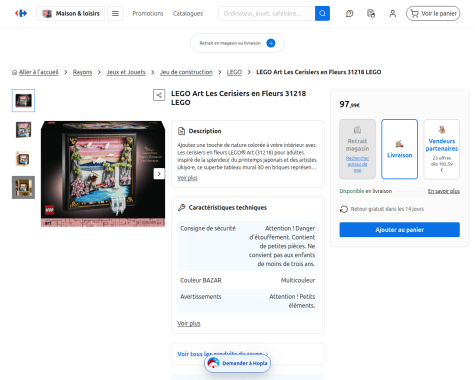The width and height of the screenshot is (475, 380).
Task: Open the LEGO breadcrumb link
Action: (x=234, y=72)
